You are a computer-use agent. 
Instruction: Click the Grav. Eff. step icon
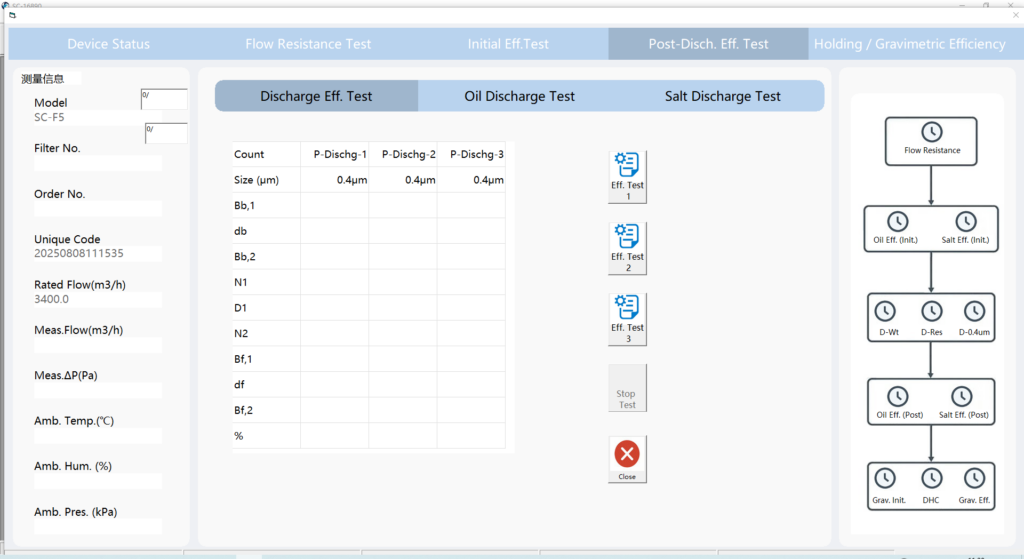(973, 479)
